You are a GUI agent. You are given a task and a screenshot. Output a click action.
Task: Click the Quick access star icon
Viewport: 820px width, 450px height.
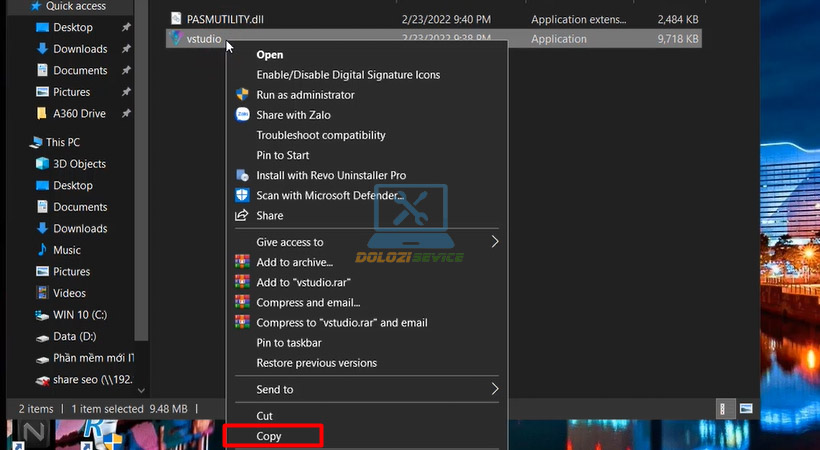pos(36,6)
